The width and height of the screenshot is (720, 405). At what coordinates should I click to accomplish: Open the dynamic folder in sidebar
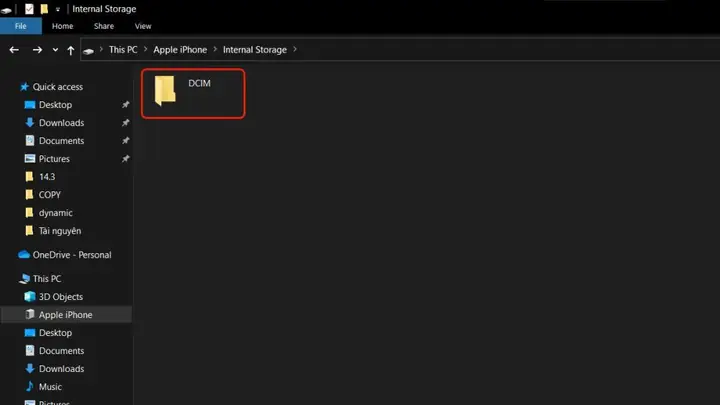point(56,213)
